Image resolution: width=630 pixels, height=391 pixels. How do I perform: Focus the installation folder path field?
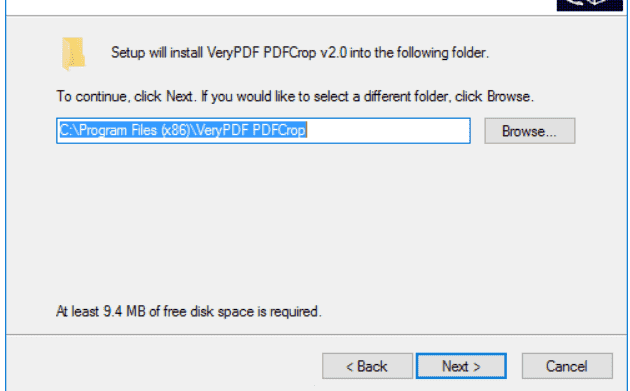coord(264,131)
